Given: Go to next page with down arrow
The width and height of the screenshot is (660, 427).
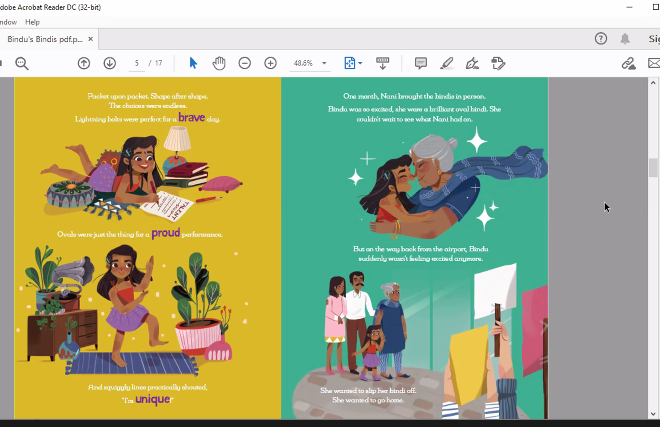Looking at the screenshot, I should click(109, 63).
